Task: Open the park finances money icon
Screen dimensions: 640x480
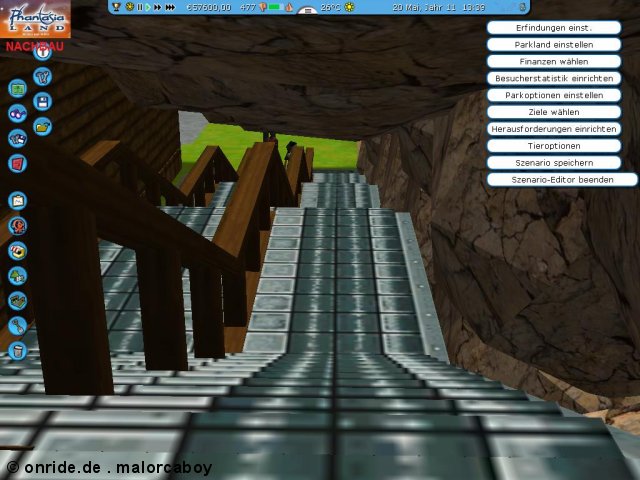Action: (18, 89)
